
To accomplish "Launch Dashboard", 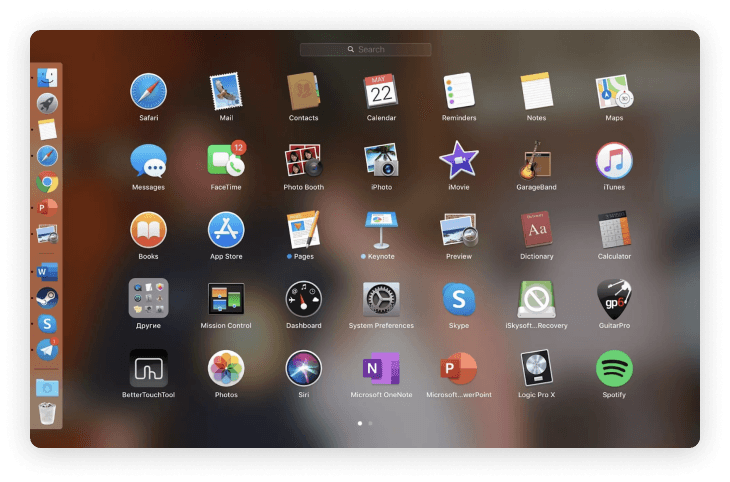I will coord(303,299).
